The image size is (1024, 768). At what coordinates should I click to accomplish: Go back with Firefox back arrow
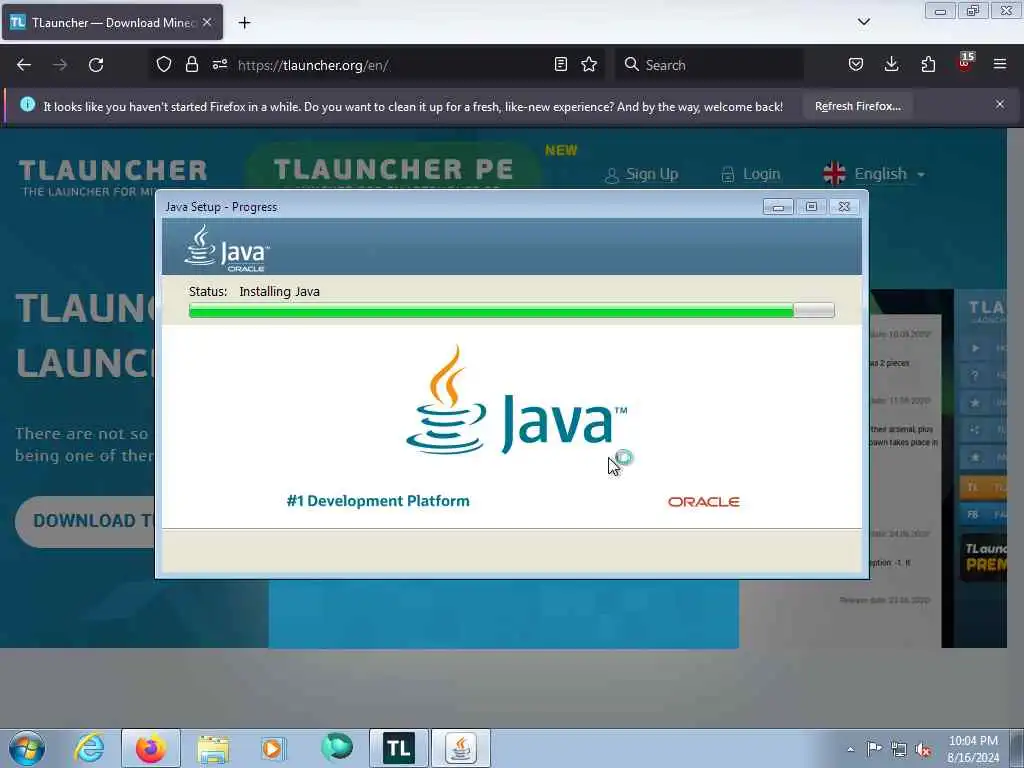click(x=24, y=65)
